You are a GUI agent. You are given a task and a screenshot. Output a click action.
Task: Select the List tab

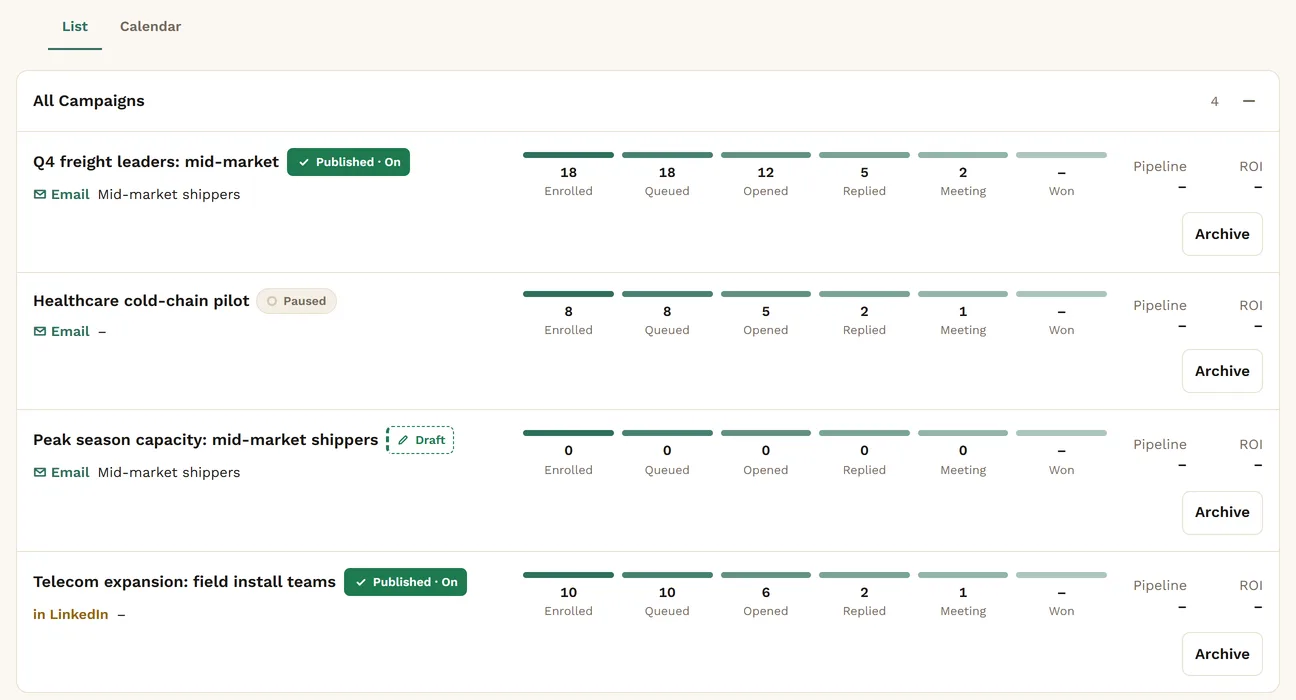coord(75,26)
